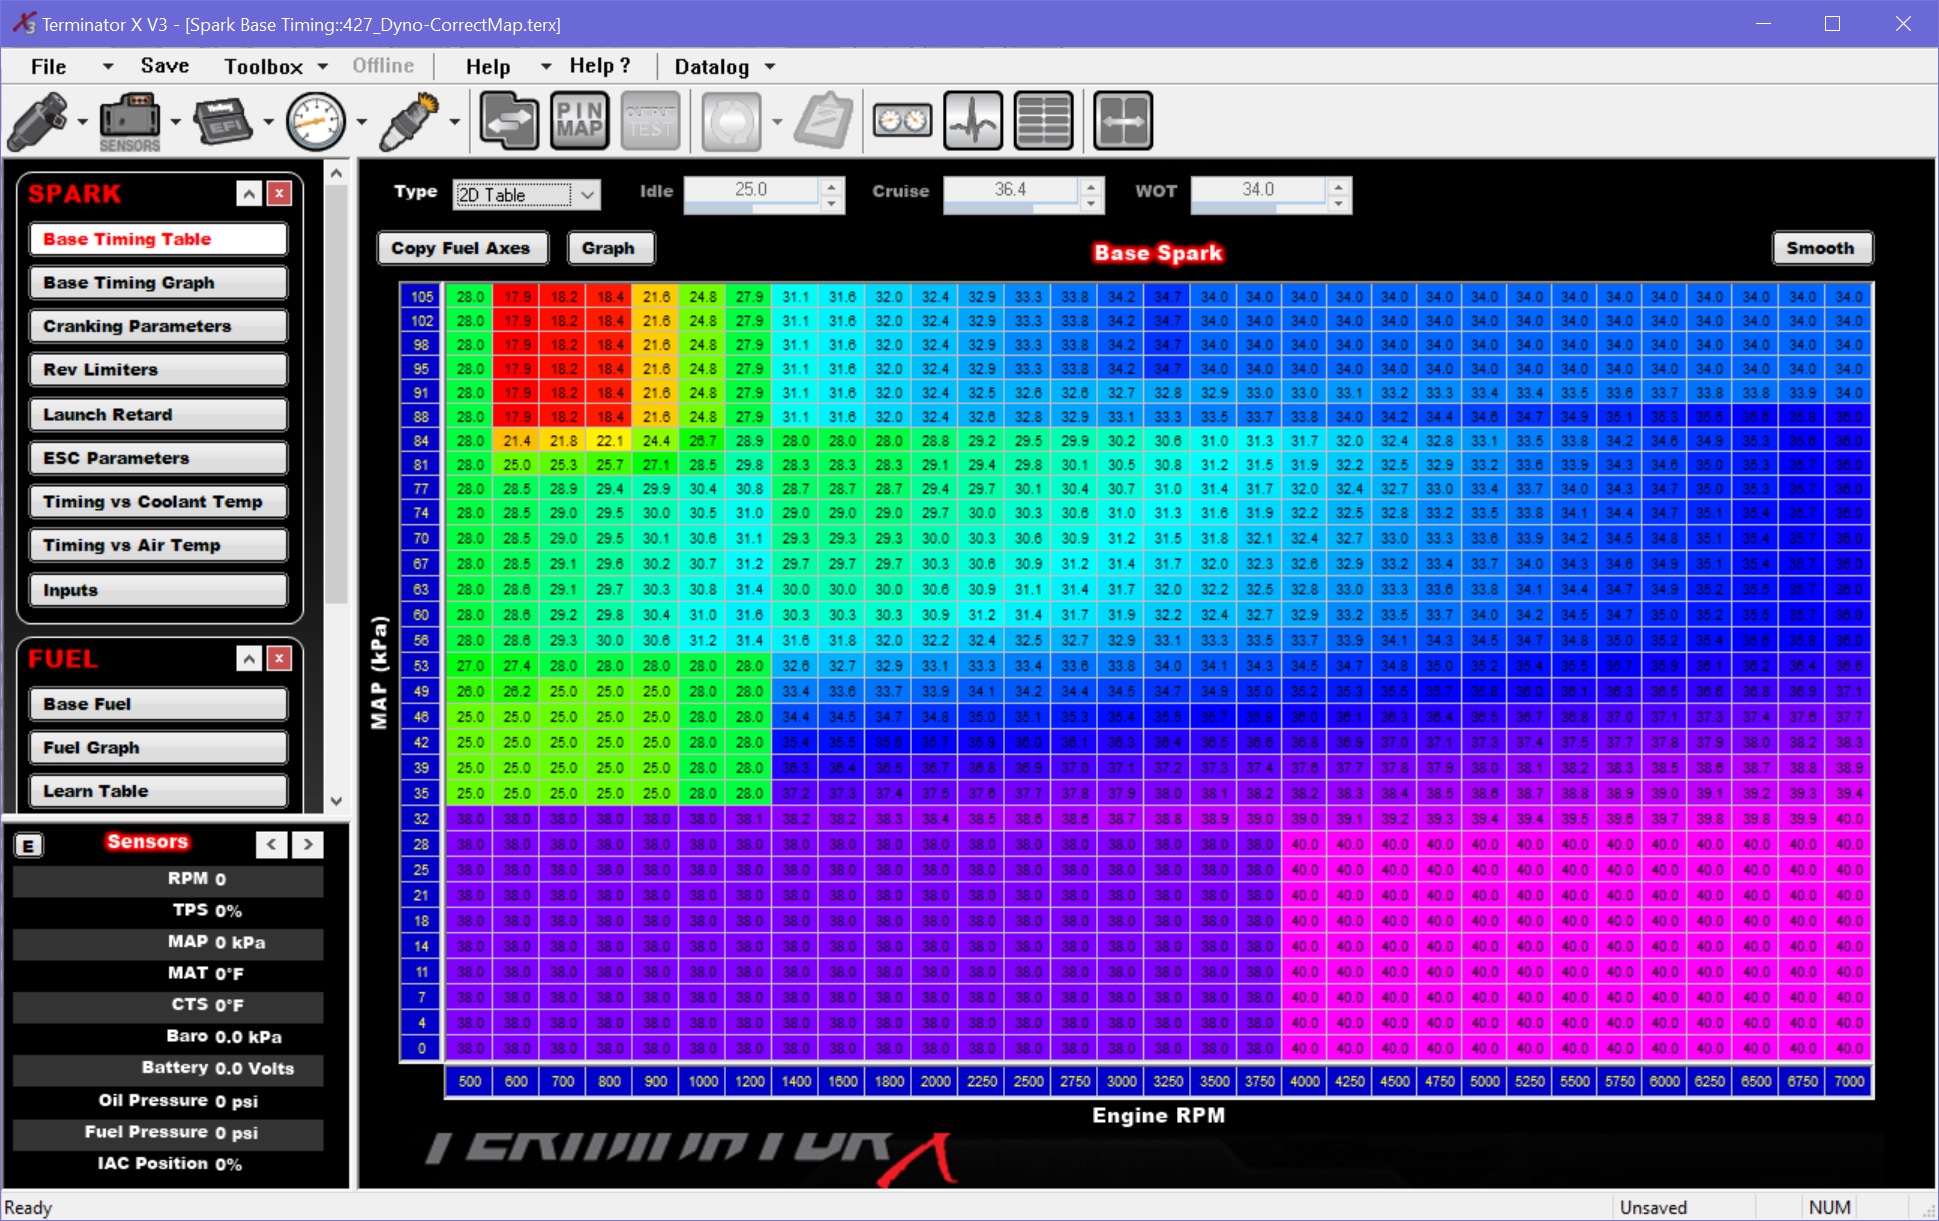Screen dimensions: 1939x1221
Task: Open the sync icon dropdown arrow
Action: click(x=777, y=122)
